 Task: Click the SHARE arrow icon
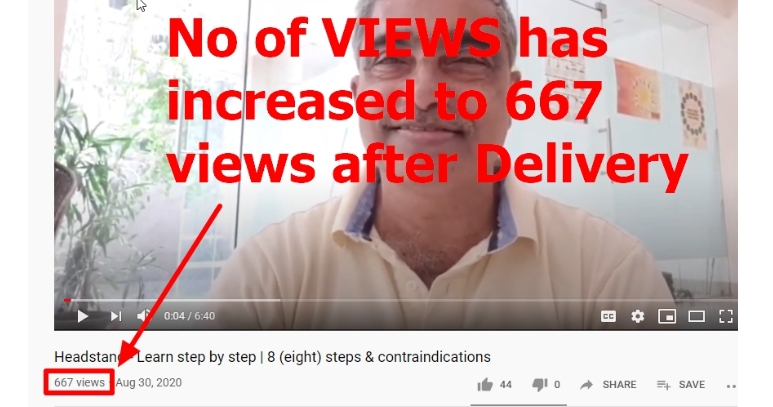[x=586, y=385]
